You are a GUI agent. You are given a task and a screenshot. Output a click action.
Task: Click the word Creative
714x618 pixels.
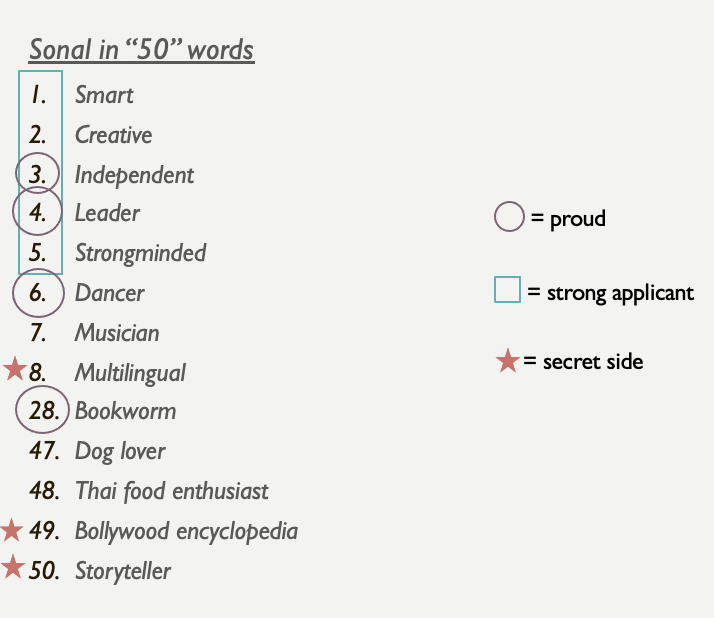click(113, 135)
